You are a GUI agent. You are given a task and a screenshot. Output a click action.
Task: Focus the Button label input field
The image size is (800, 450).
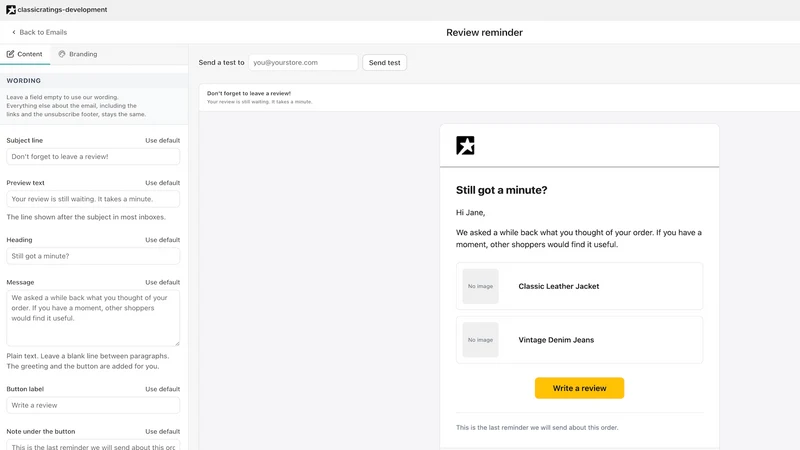(x=93, y=405)
